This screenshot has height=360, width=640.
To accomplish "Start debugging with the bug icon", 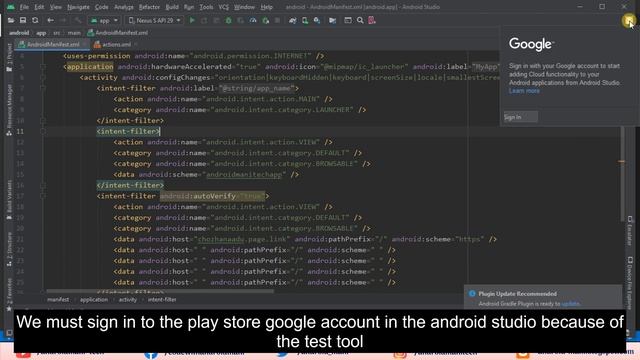I will pyautogui.click(x=229, y=20).
